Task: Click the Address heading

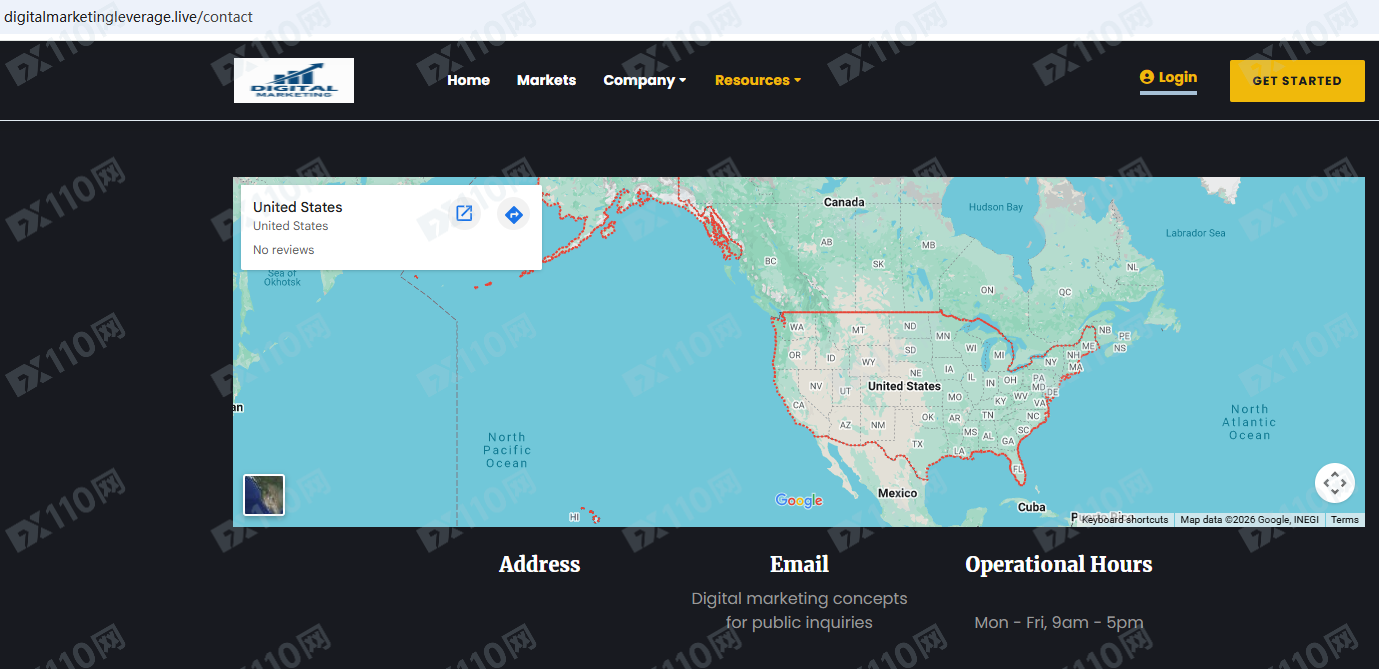Action: (539, 564)
